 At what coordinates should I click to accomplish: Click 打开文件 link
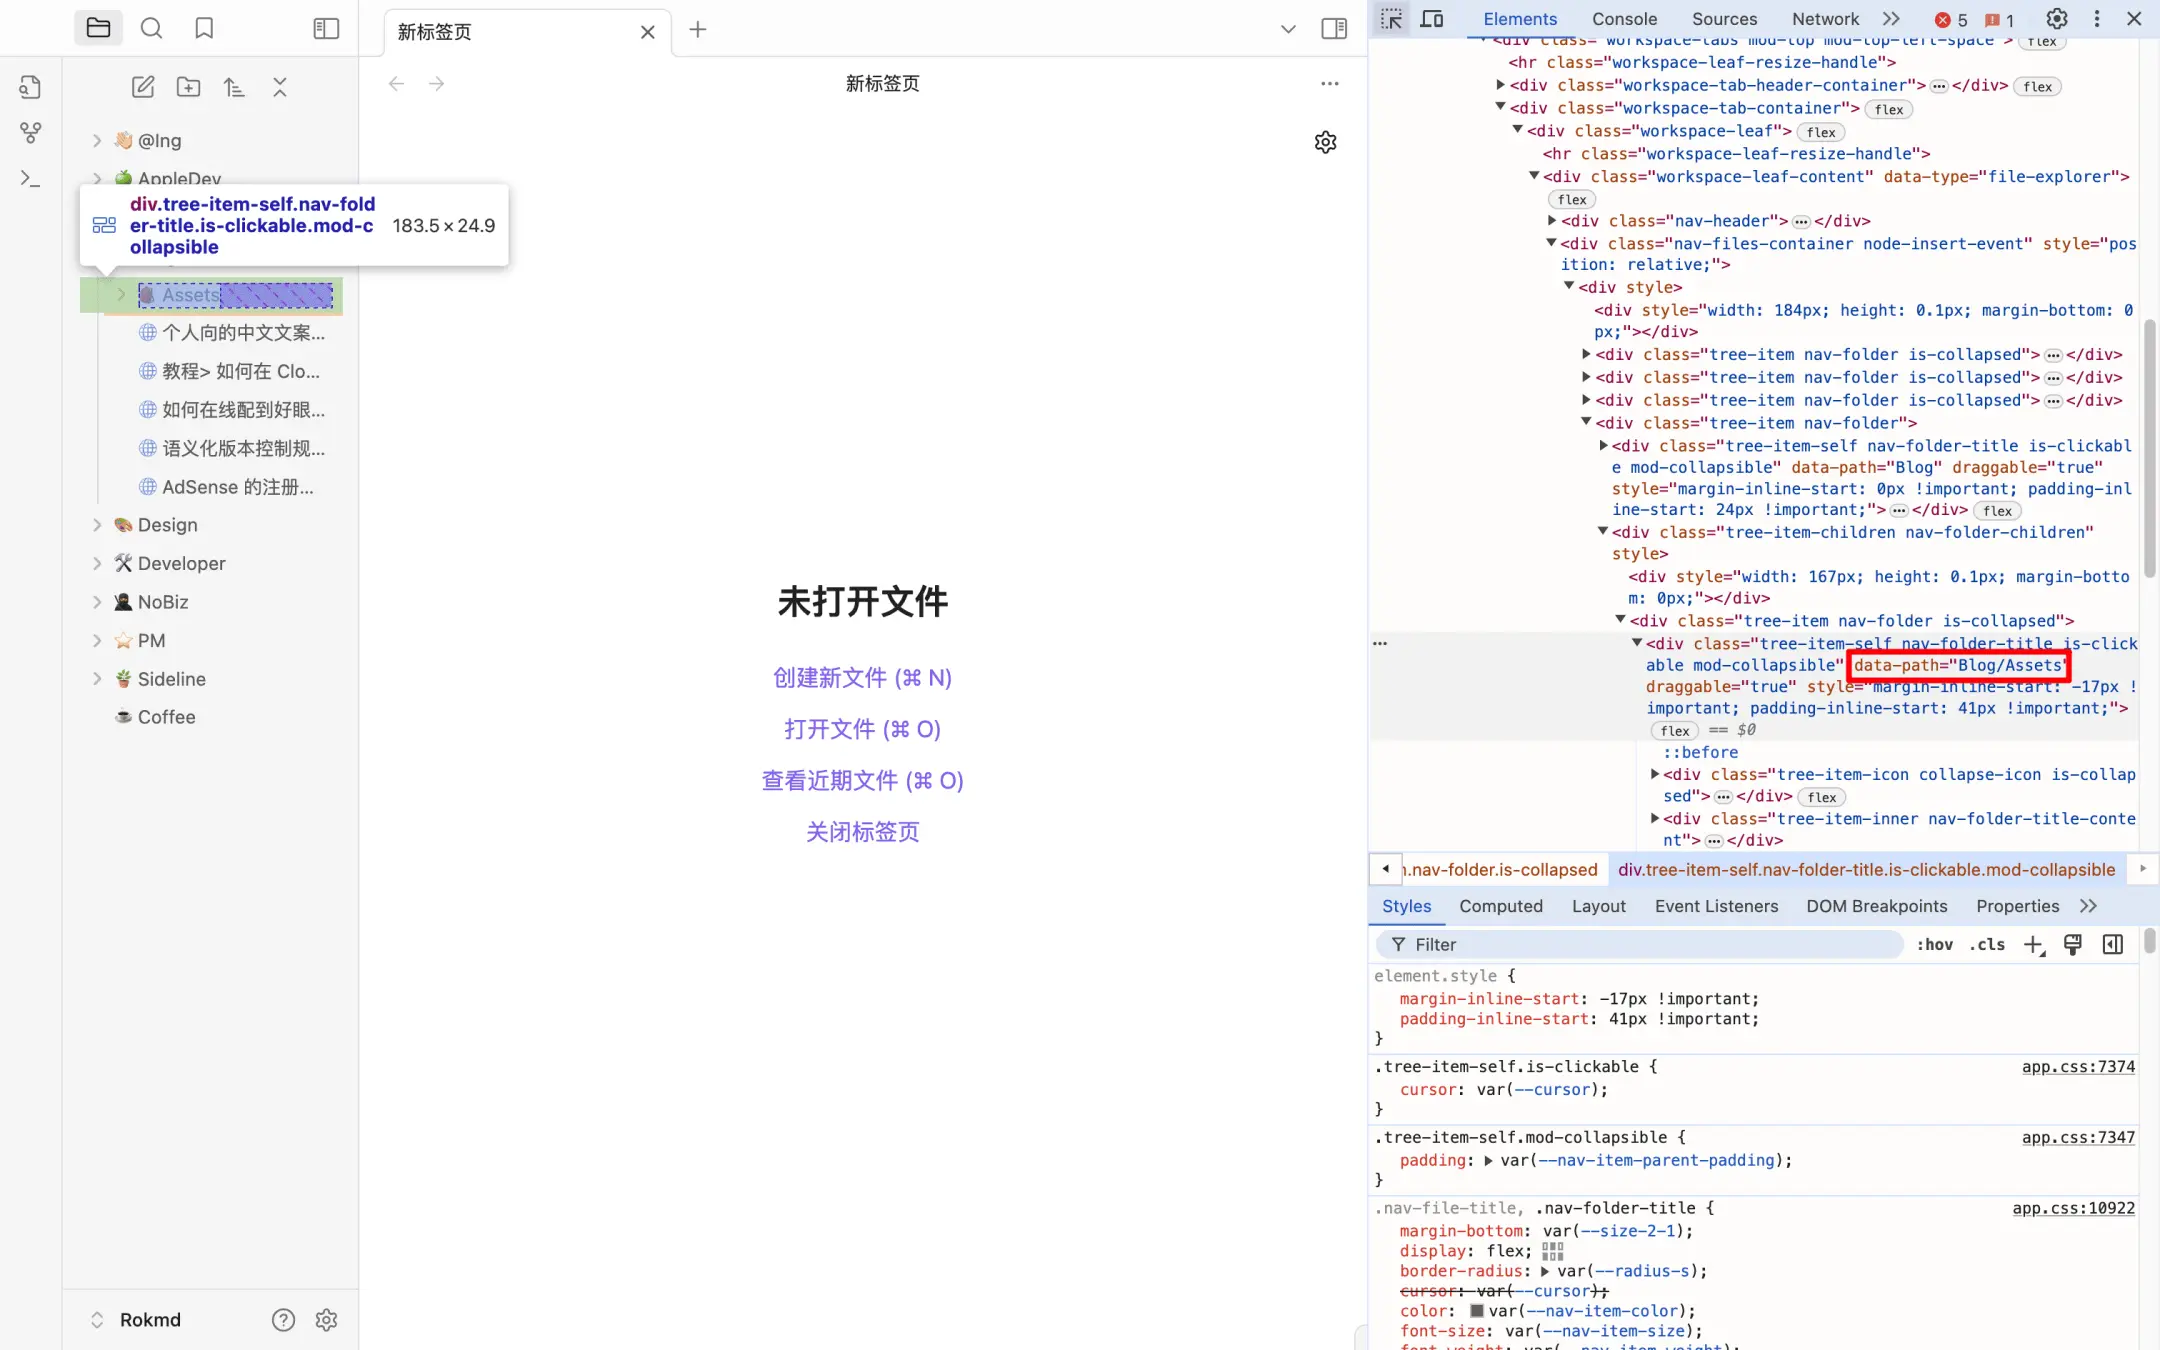pos(862,729)
